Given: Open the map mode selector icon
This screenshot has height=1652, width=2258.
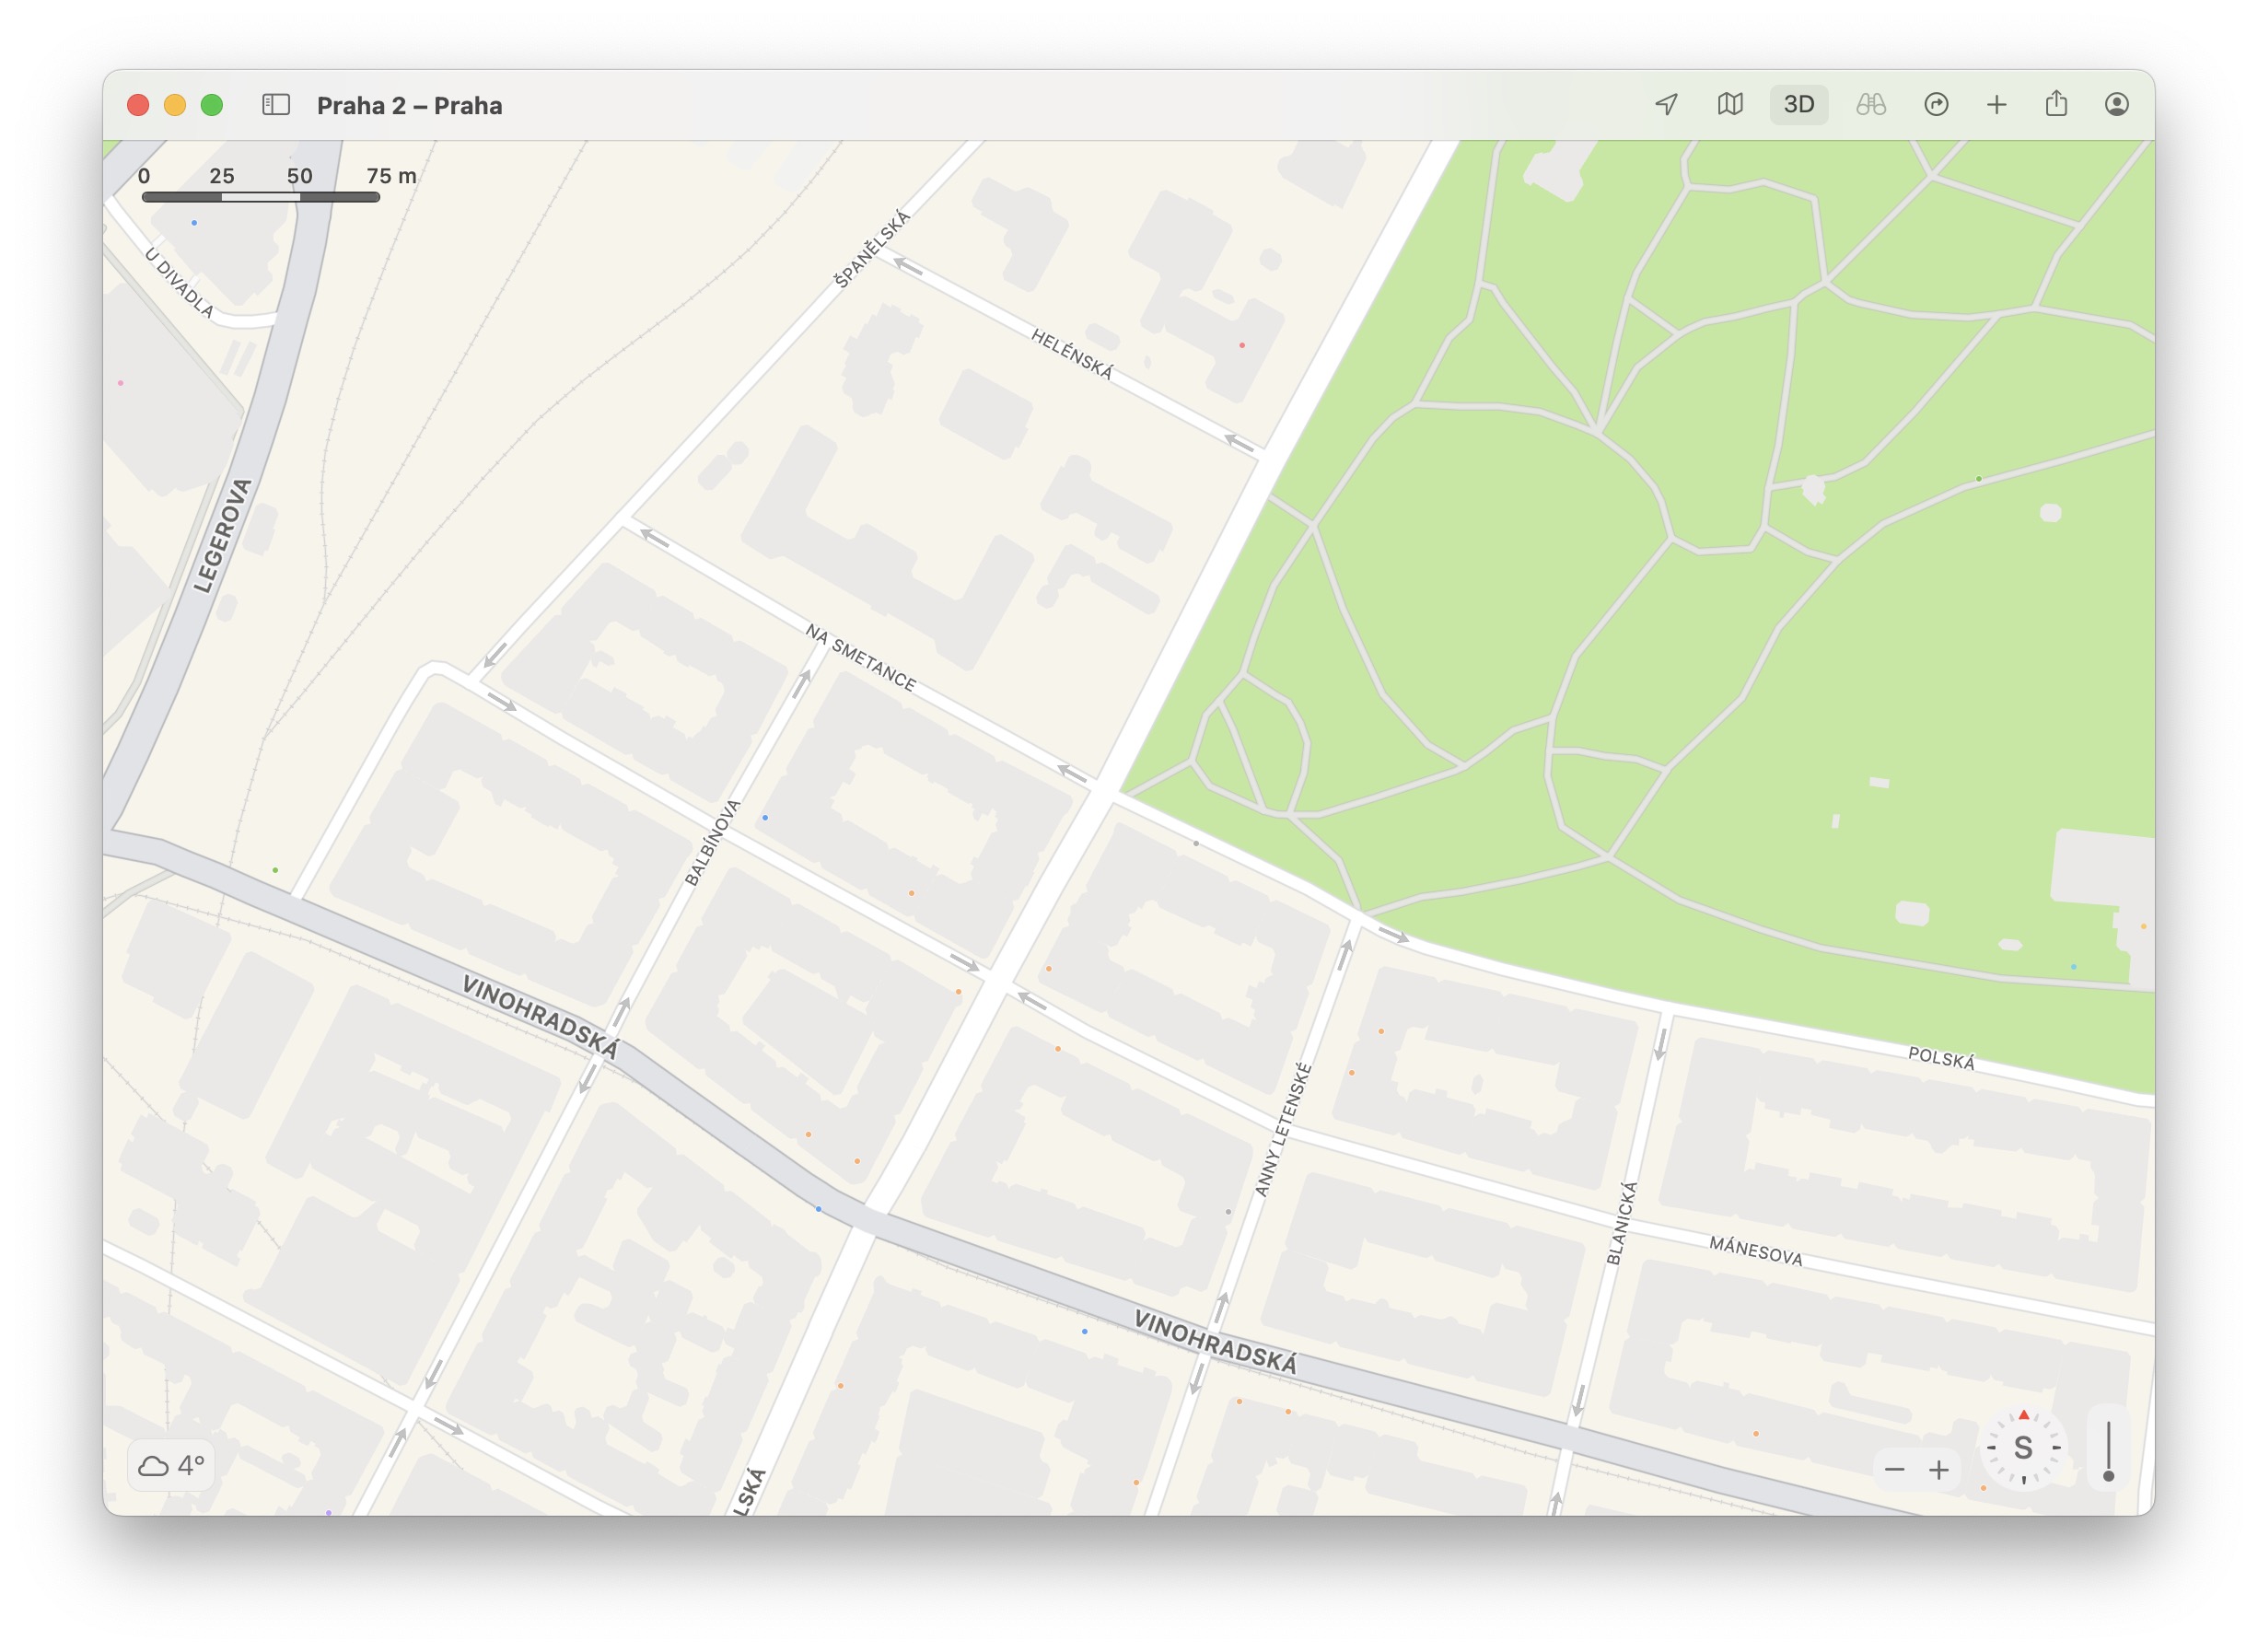Looking at the screenshot, I should tap(1730, 105).
